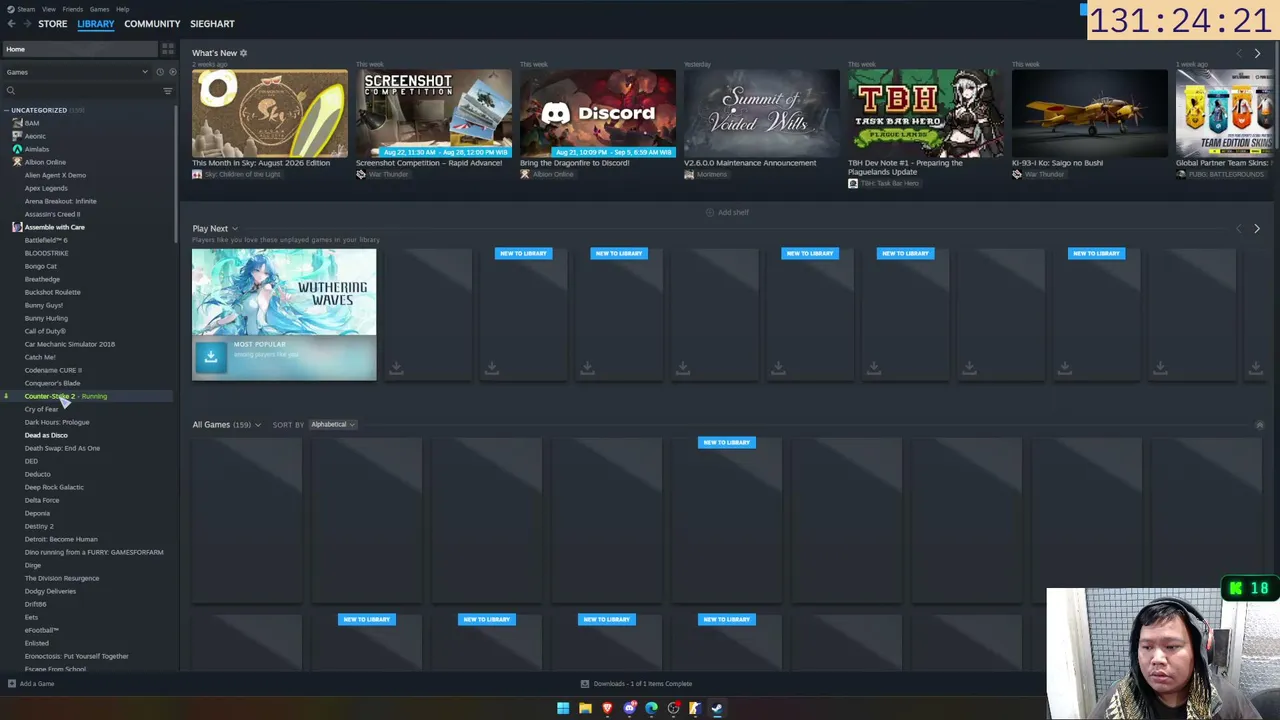1280x720 pixels.
Task: Switch the library to grid view
Action: 168,49
